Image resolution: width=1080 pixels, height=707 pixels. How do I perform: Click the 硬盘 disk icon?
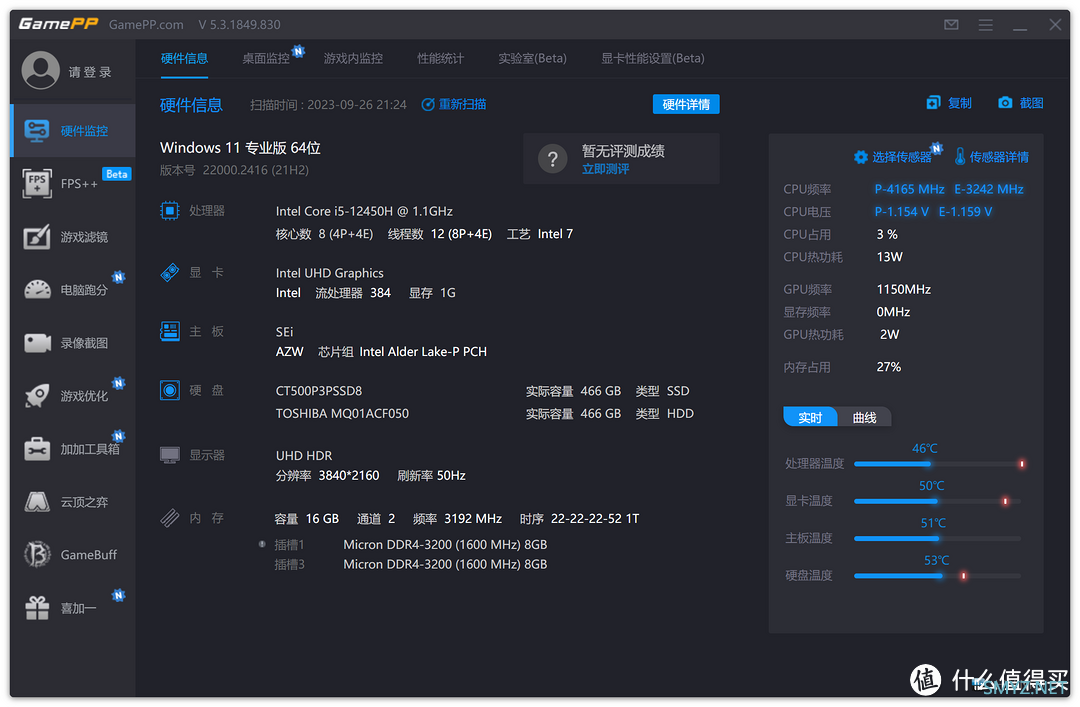coord(169,391)
